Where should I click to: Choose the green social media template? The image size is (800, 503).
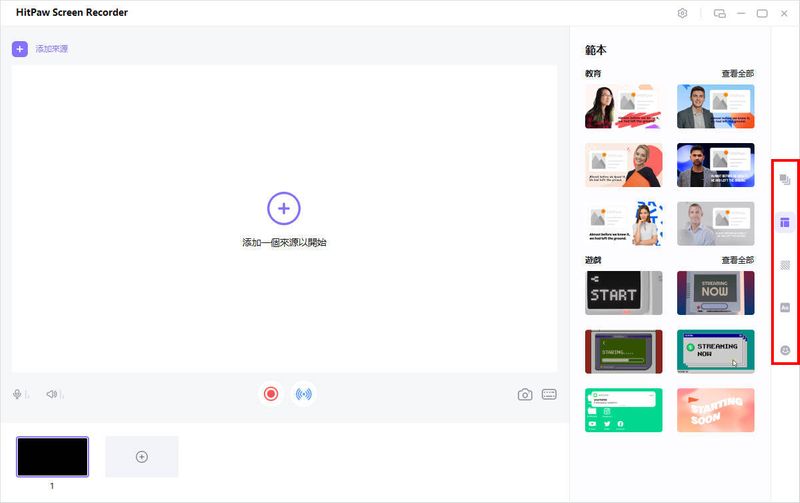623,410
